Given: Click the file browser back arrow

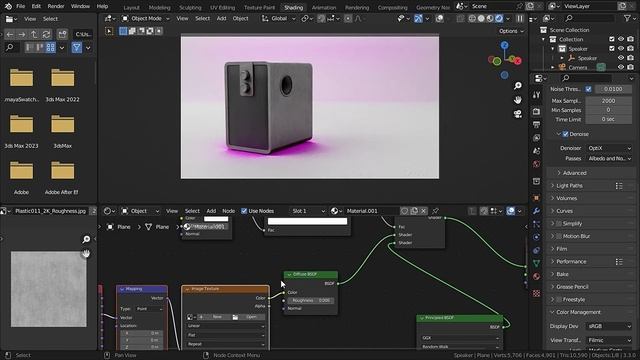Looking at the screenshot, I should (10, 34).
